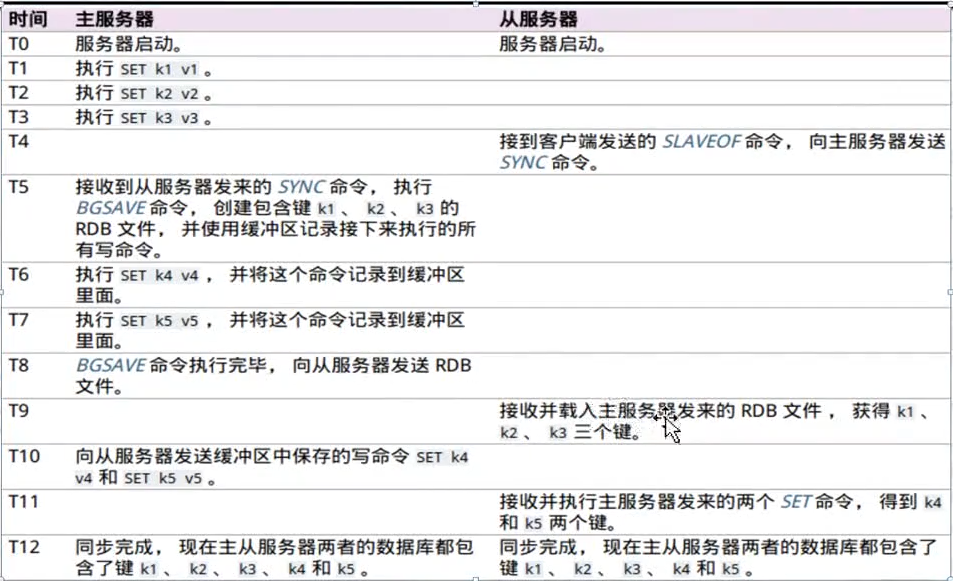Click the SYNC command text in row T4
The height and width of the screenshot is (581, 953).
pyautogui.click(x=523, y=163)
